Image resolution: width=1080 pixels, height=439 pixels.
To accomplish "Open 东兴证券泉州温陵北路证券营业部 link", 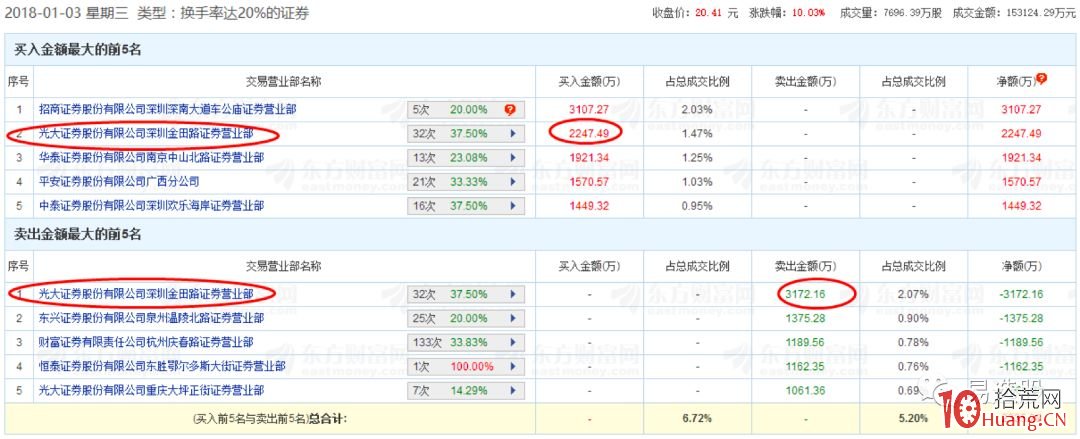I will click(152, 318).
